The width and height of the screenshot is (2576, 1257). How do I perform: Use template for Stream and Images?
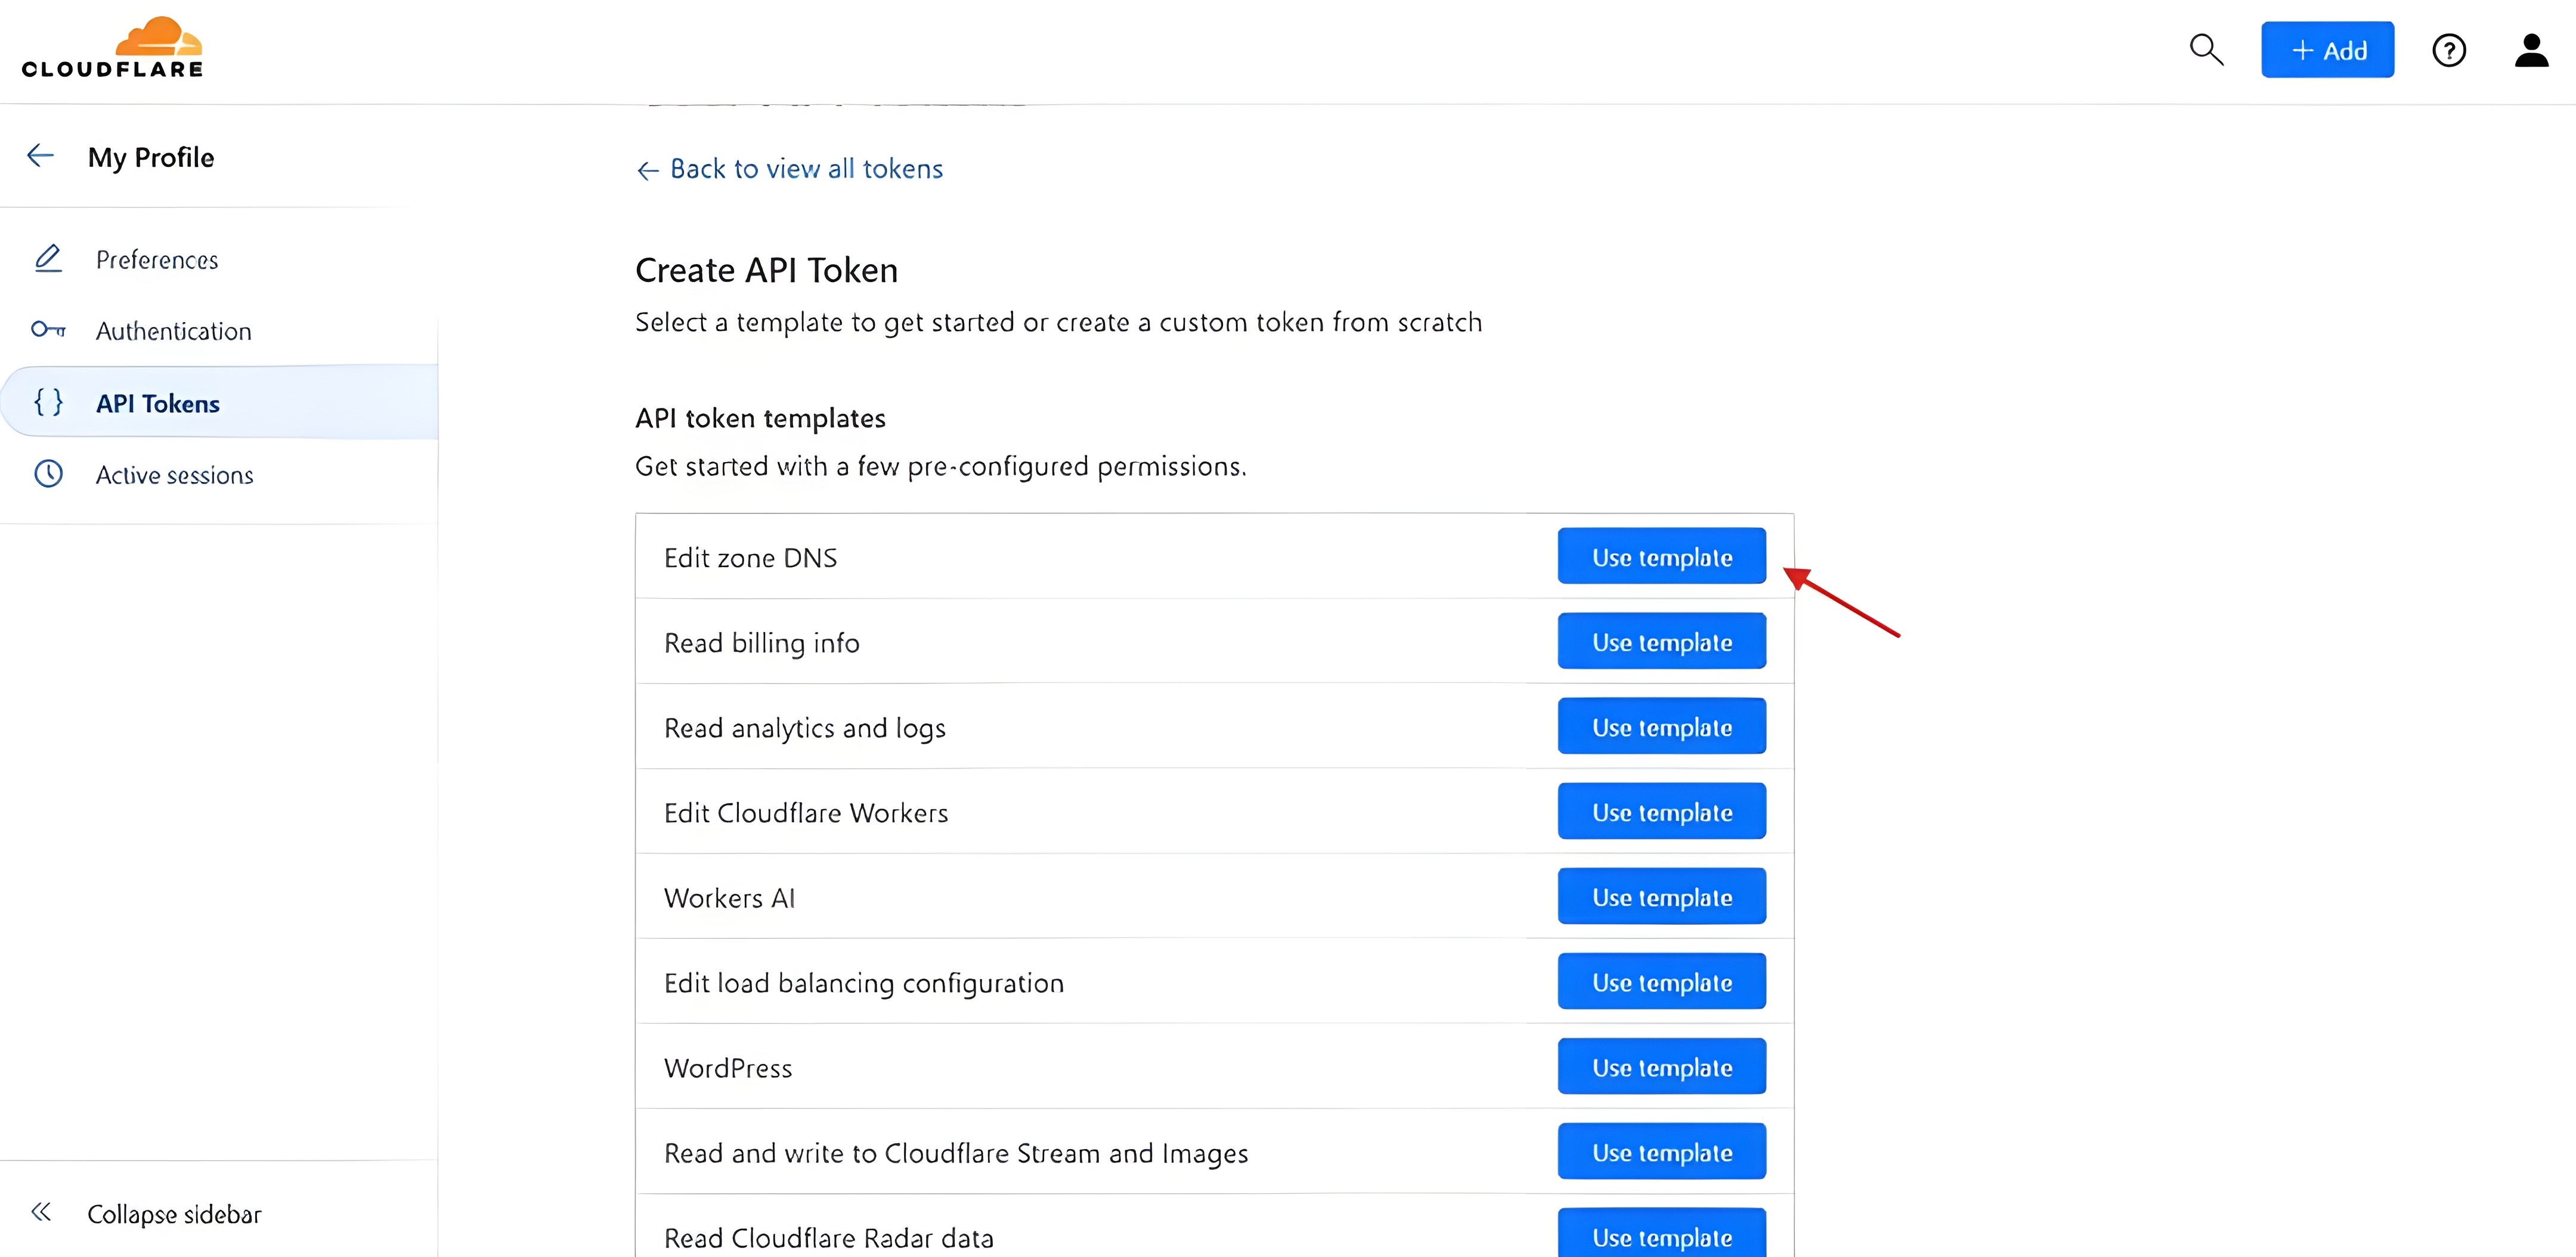point(1661,1151)
